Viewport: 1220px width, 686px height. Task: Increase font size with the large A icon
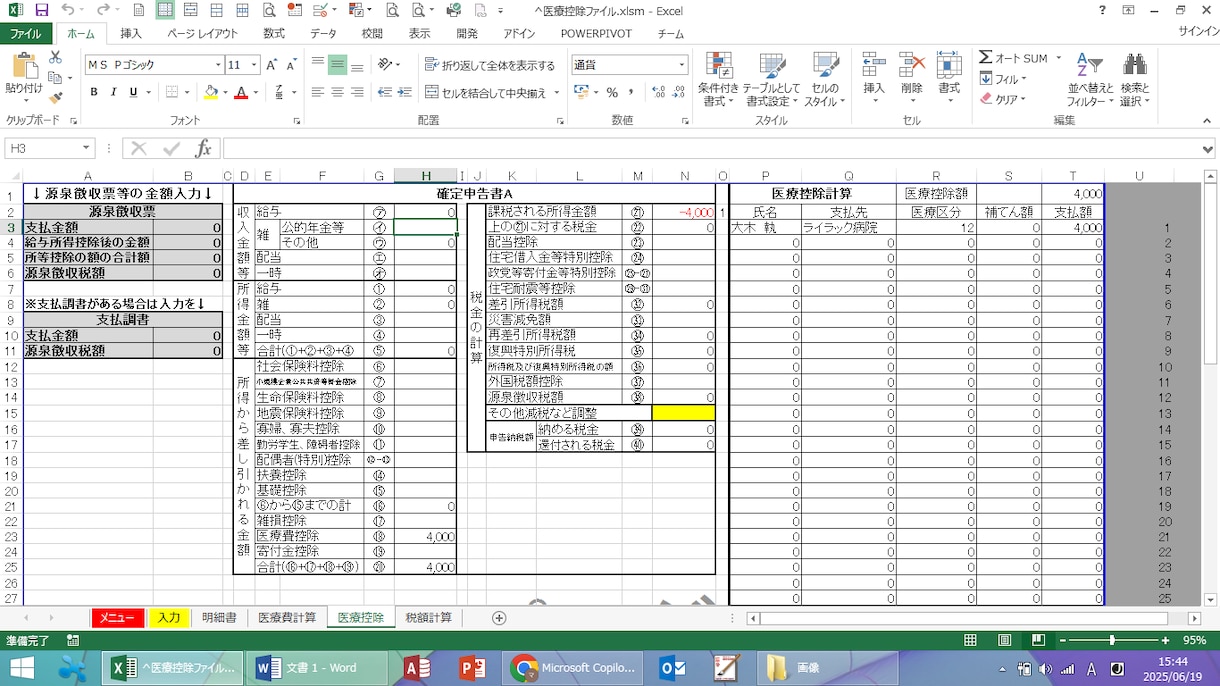[x=272, y=65]
